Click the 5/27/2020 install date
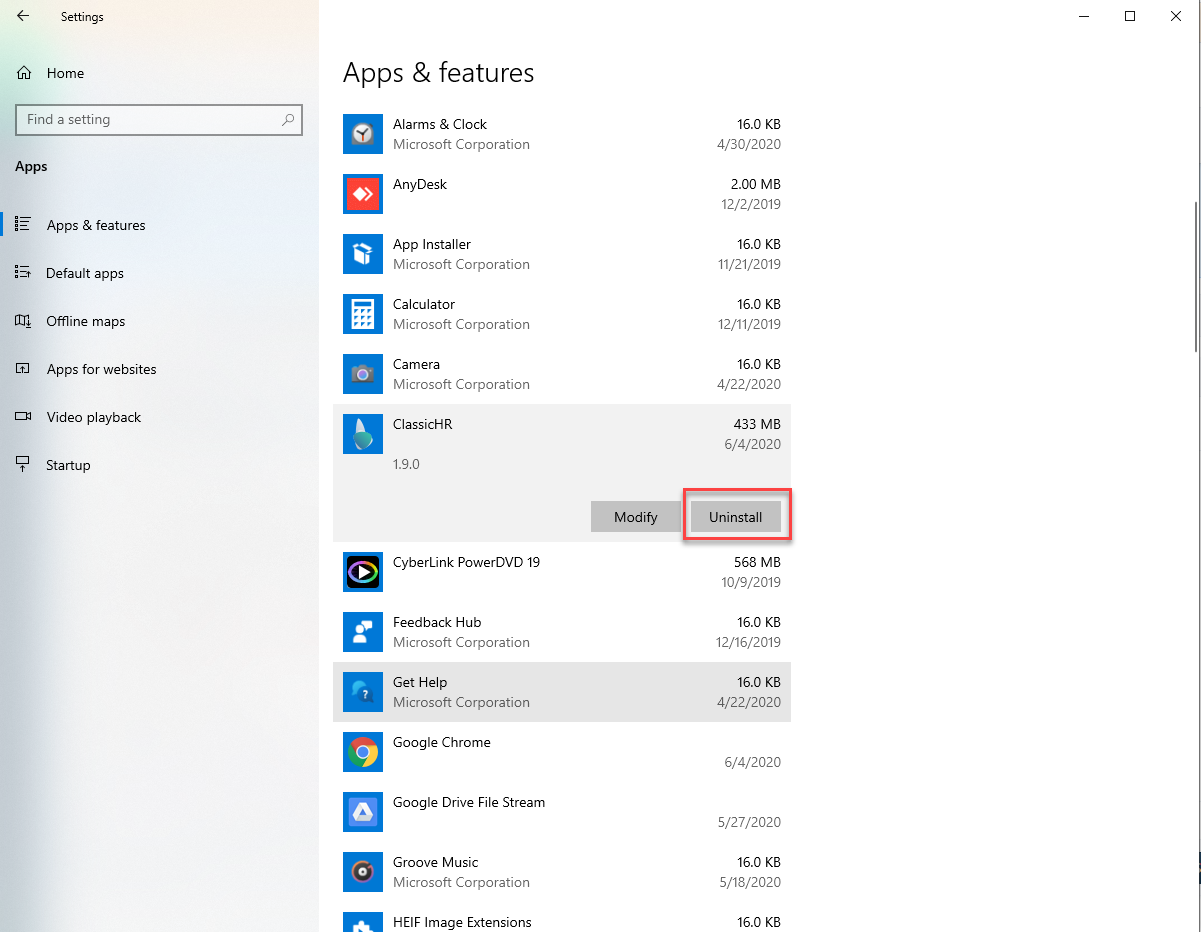 [749, 822]
